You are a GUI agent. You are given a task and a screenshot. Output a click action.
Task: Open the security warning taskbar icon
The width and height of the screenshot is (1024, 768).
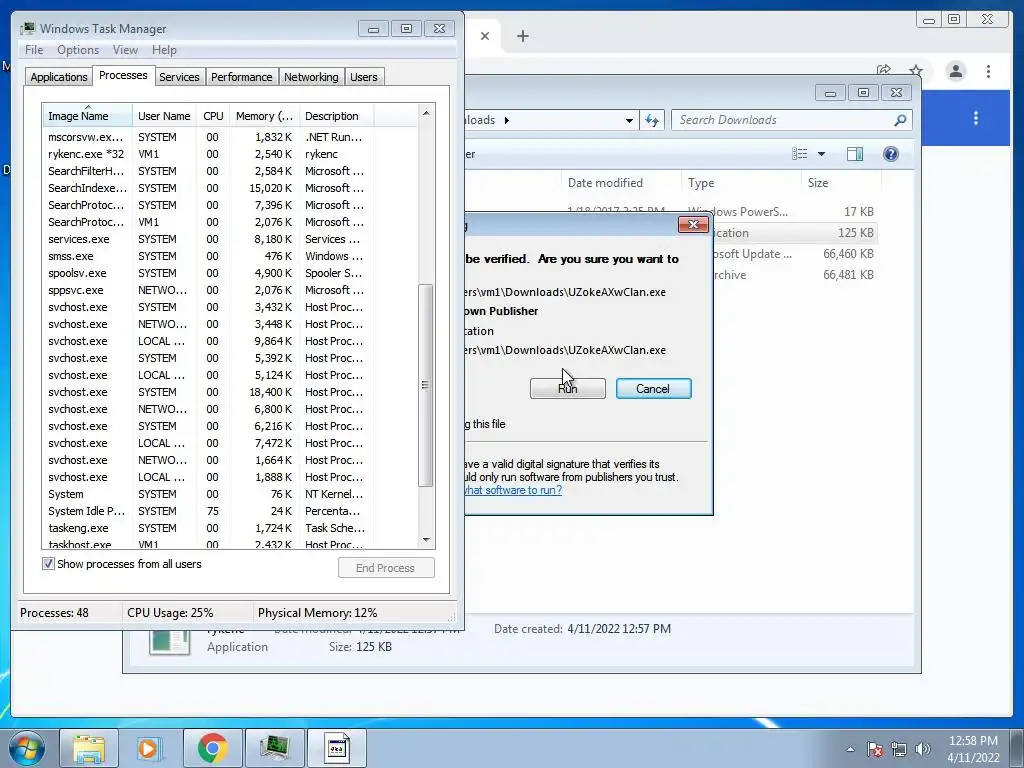pos(336,748)
